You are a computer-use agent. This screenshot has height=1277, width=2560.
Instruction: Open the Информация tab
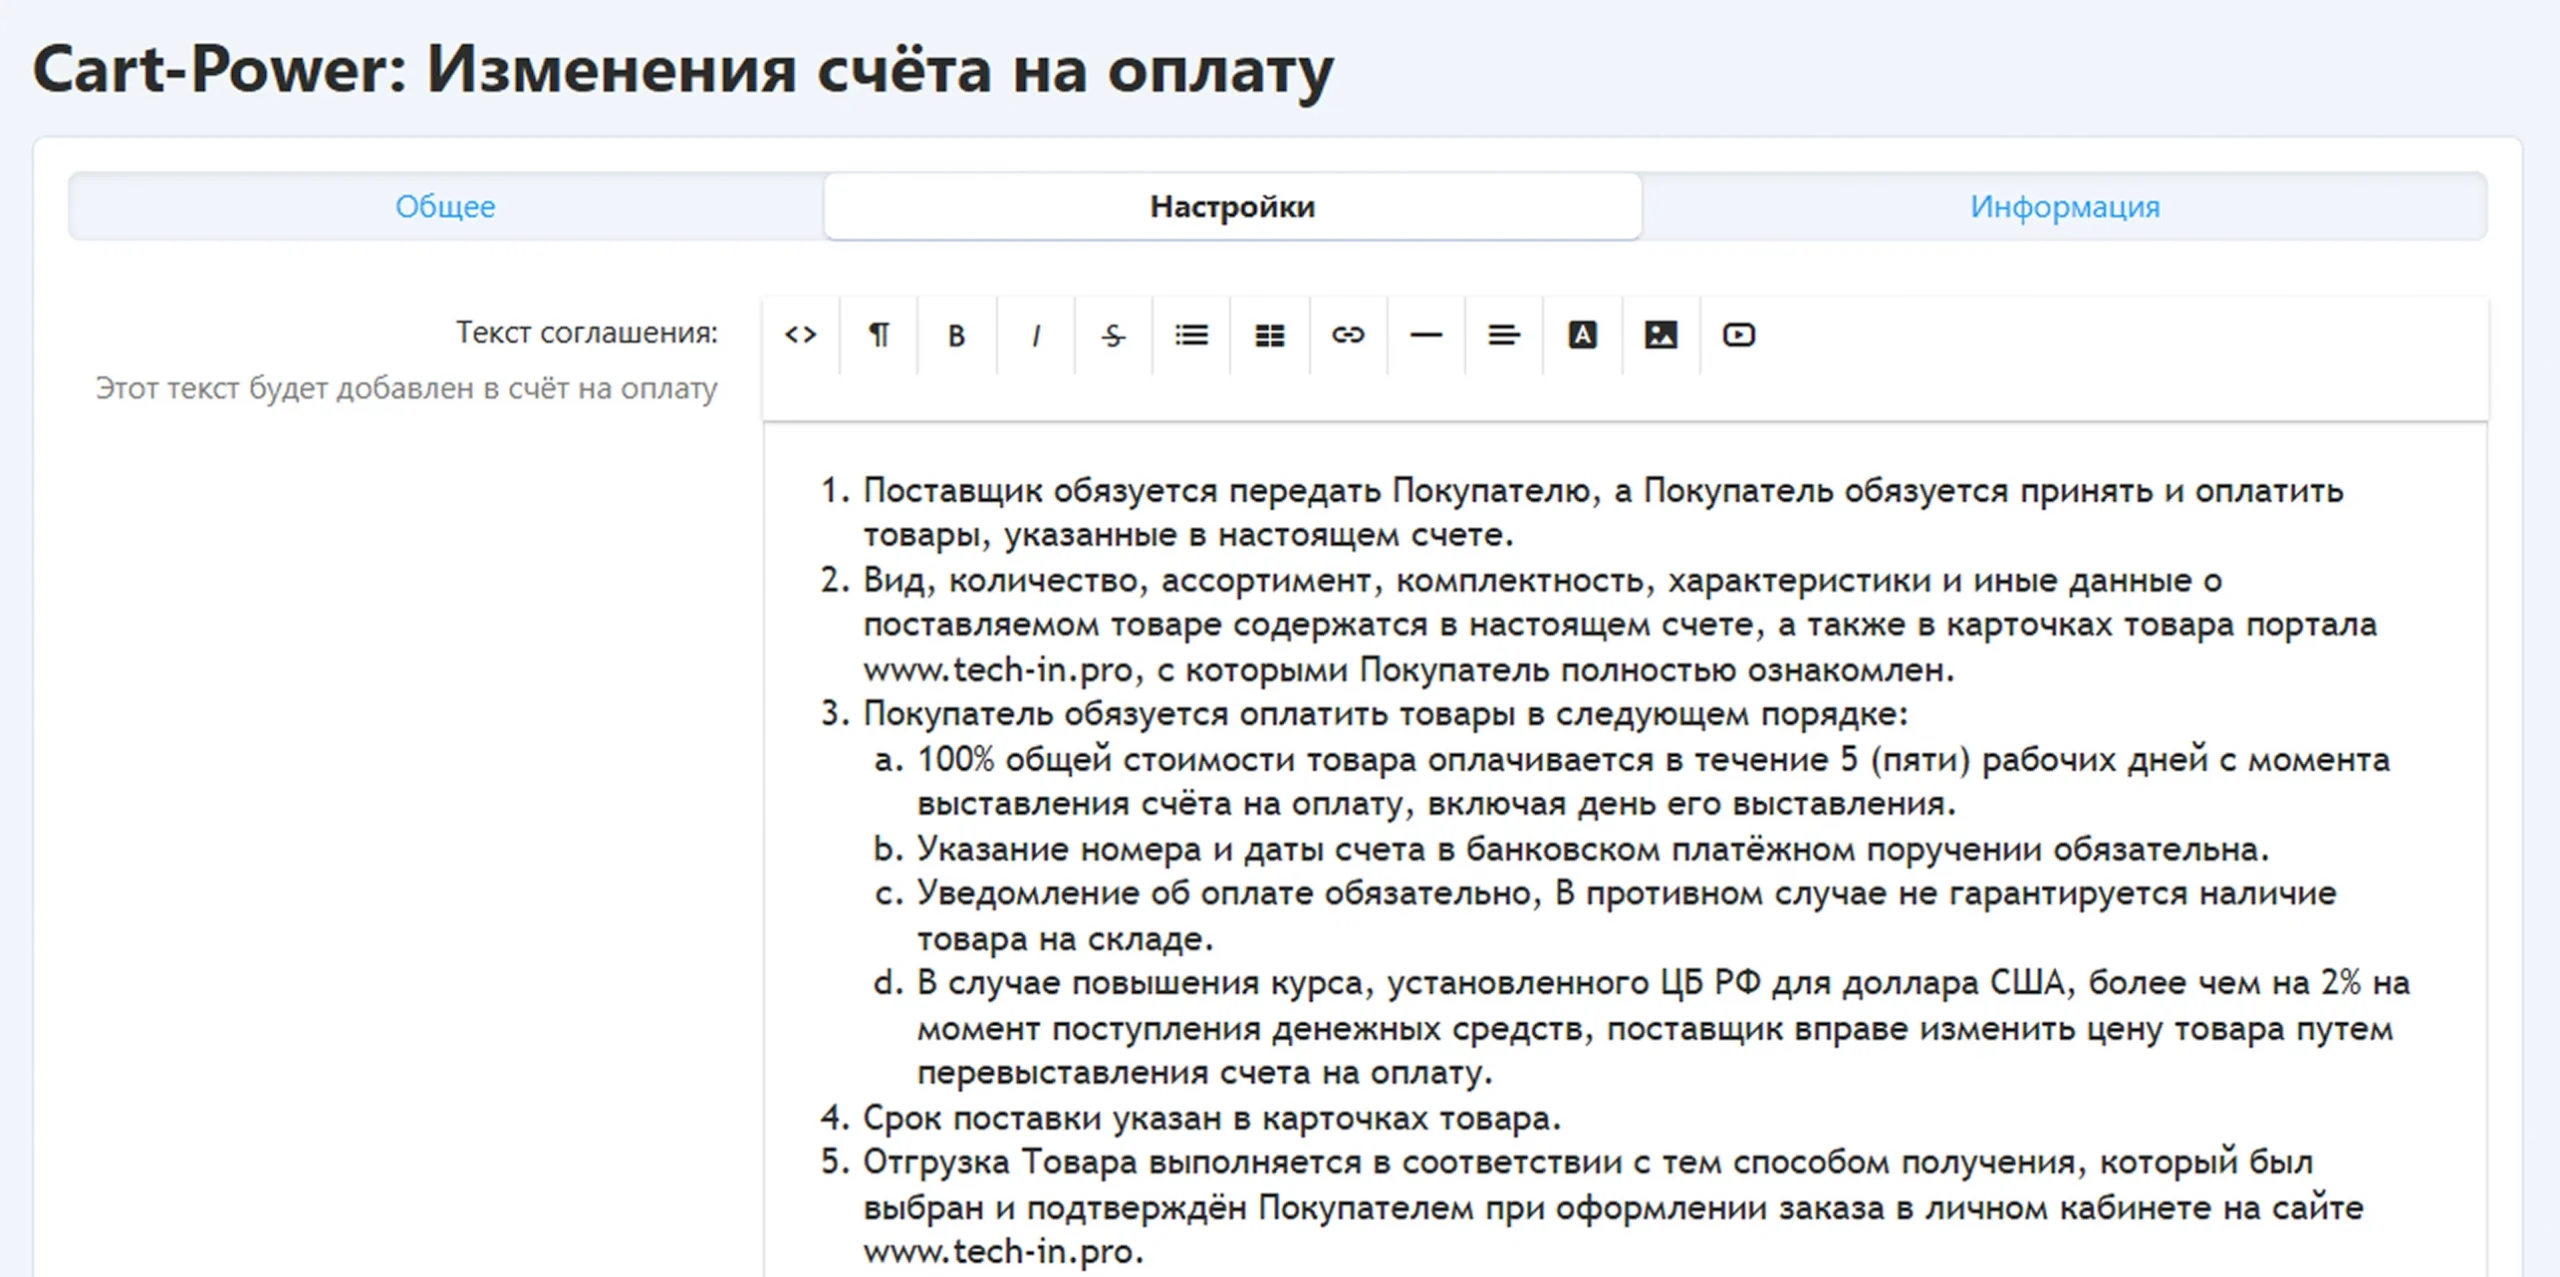click(2065, 207)
